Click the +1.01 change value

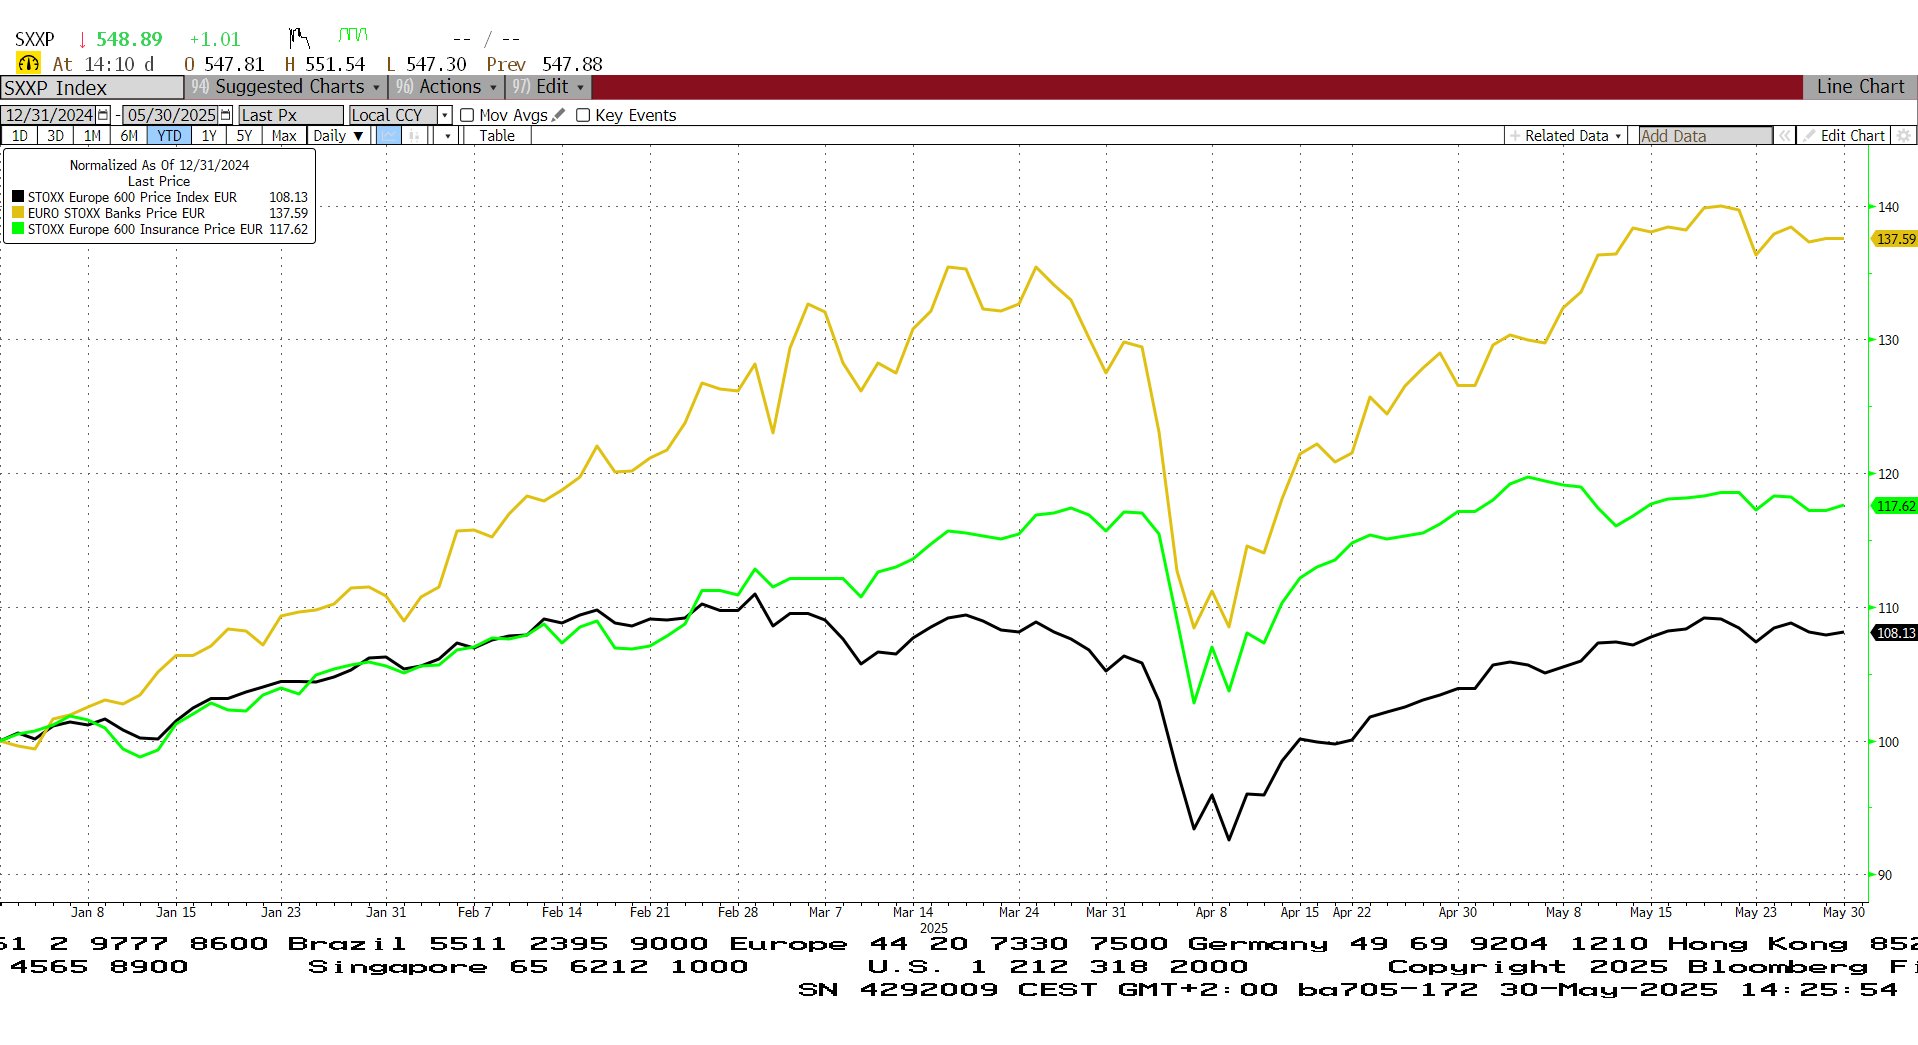(215, 39)
